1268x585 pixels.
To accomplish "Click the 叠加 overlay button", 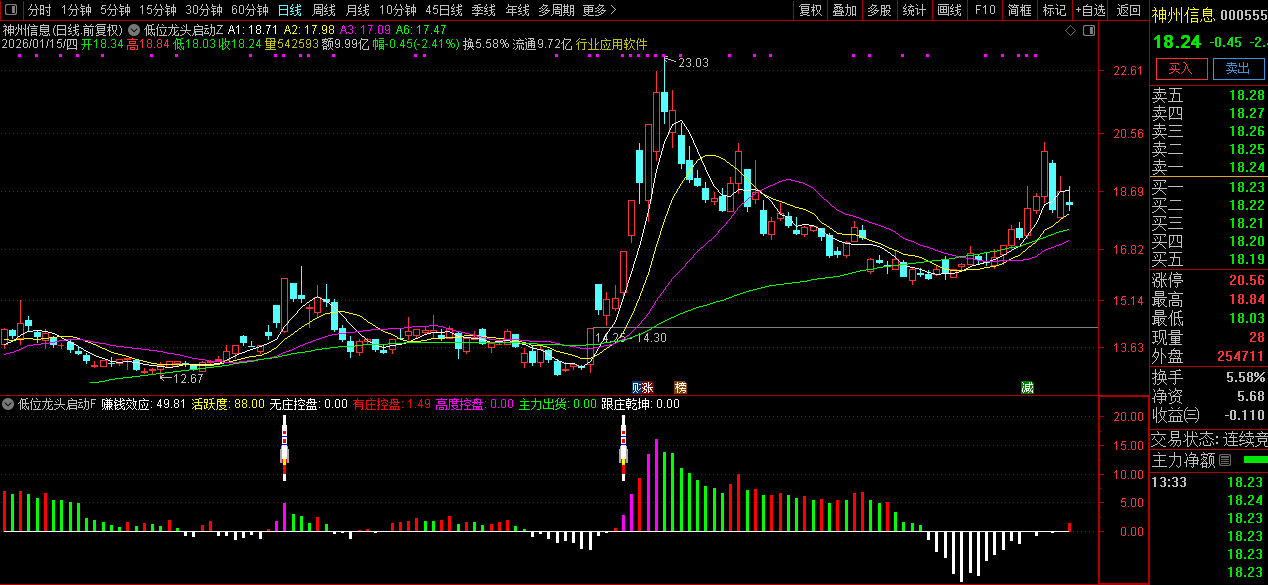I will [845, 10].
